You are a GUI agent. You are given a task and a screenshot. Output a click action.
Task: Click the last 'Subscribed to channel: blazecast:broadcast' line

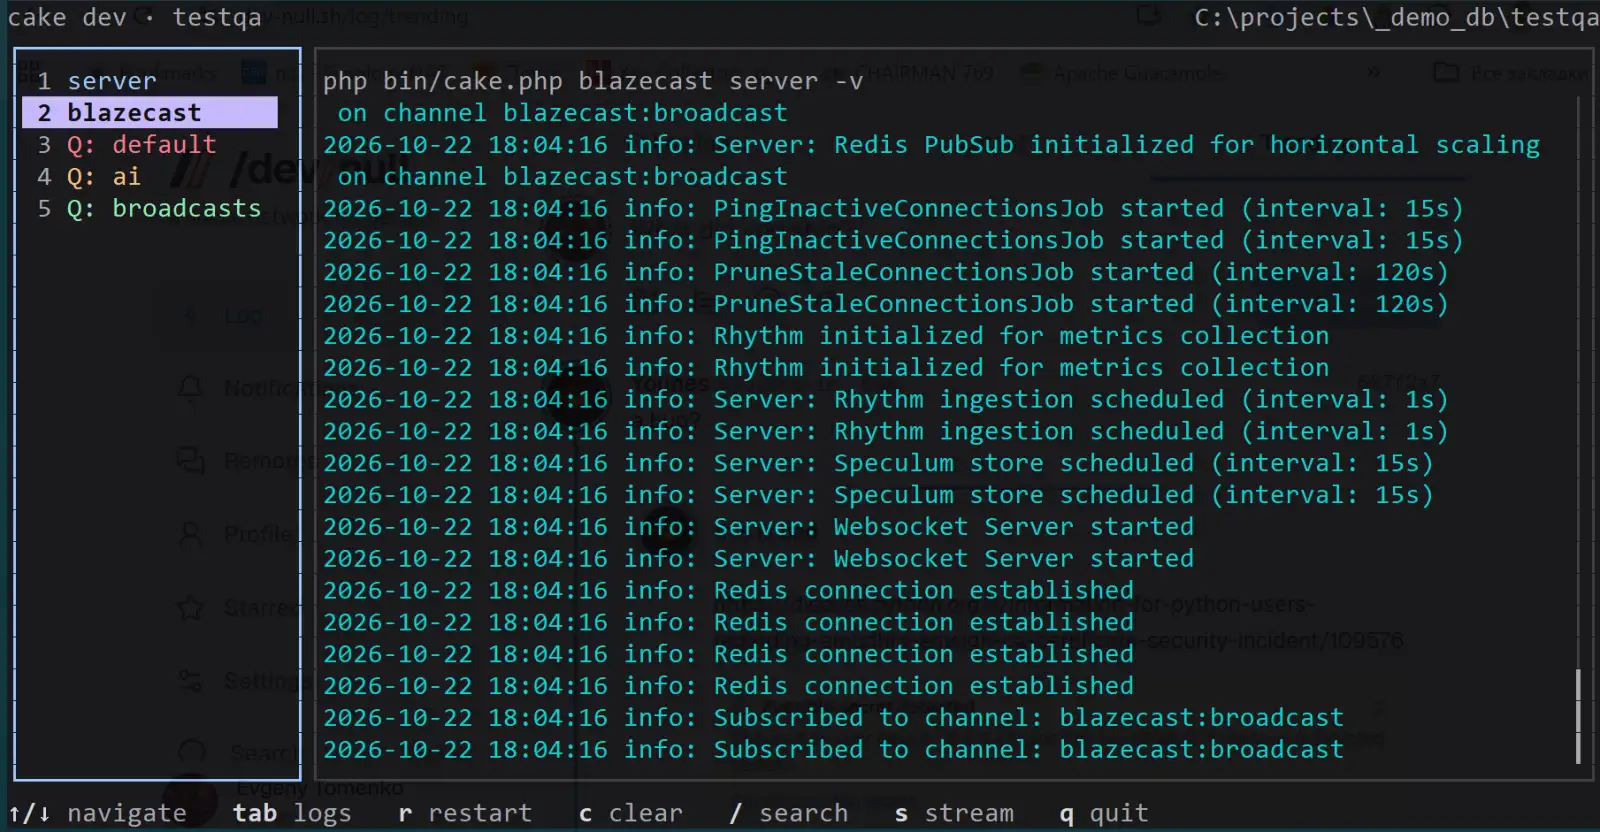pos(833,749)
